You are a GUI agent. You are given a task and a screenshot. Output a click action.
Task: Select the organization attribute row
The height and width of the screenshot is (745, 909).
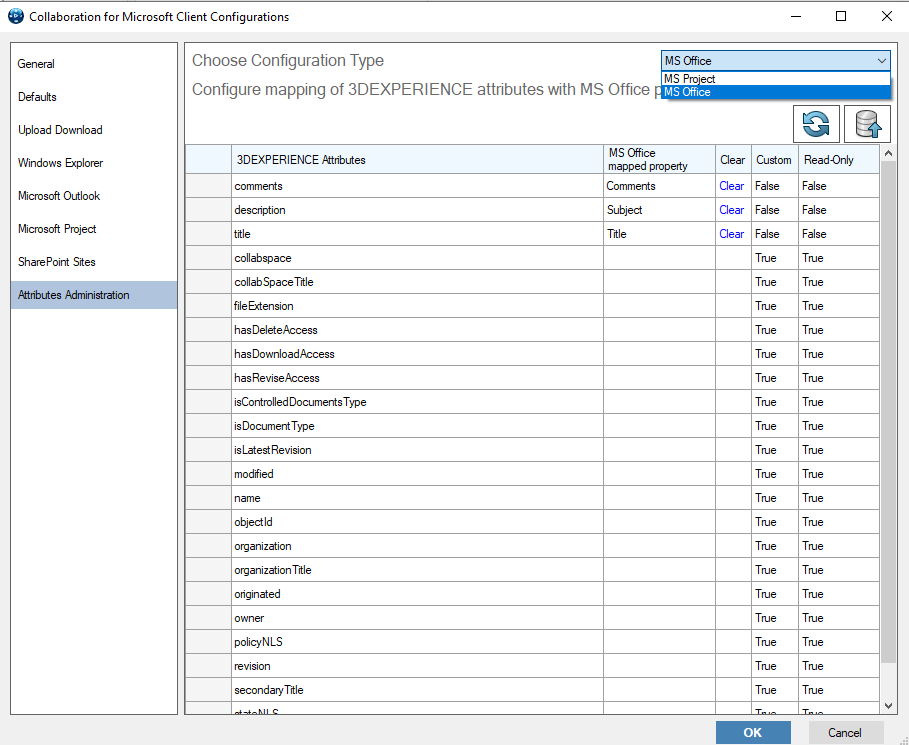point(417,546)
